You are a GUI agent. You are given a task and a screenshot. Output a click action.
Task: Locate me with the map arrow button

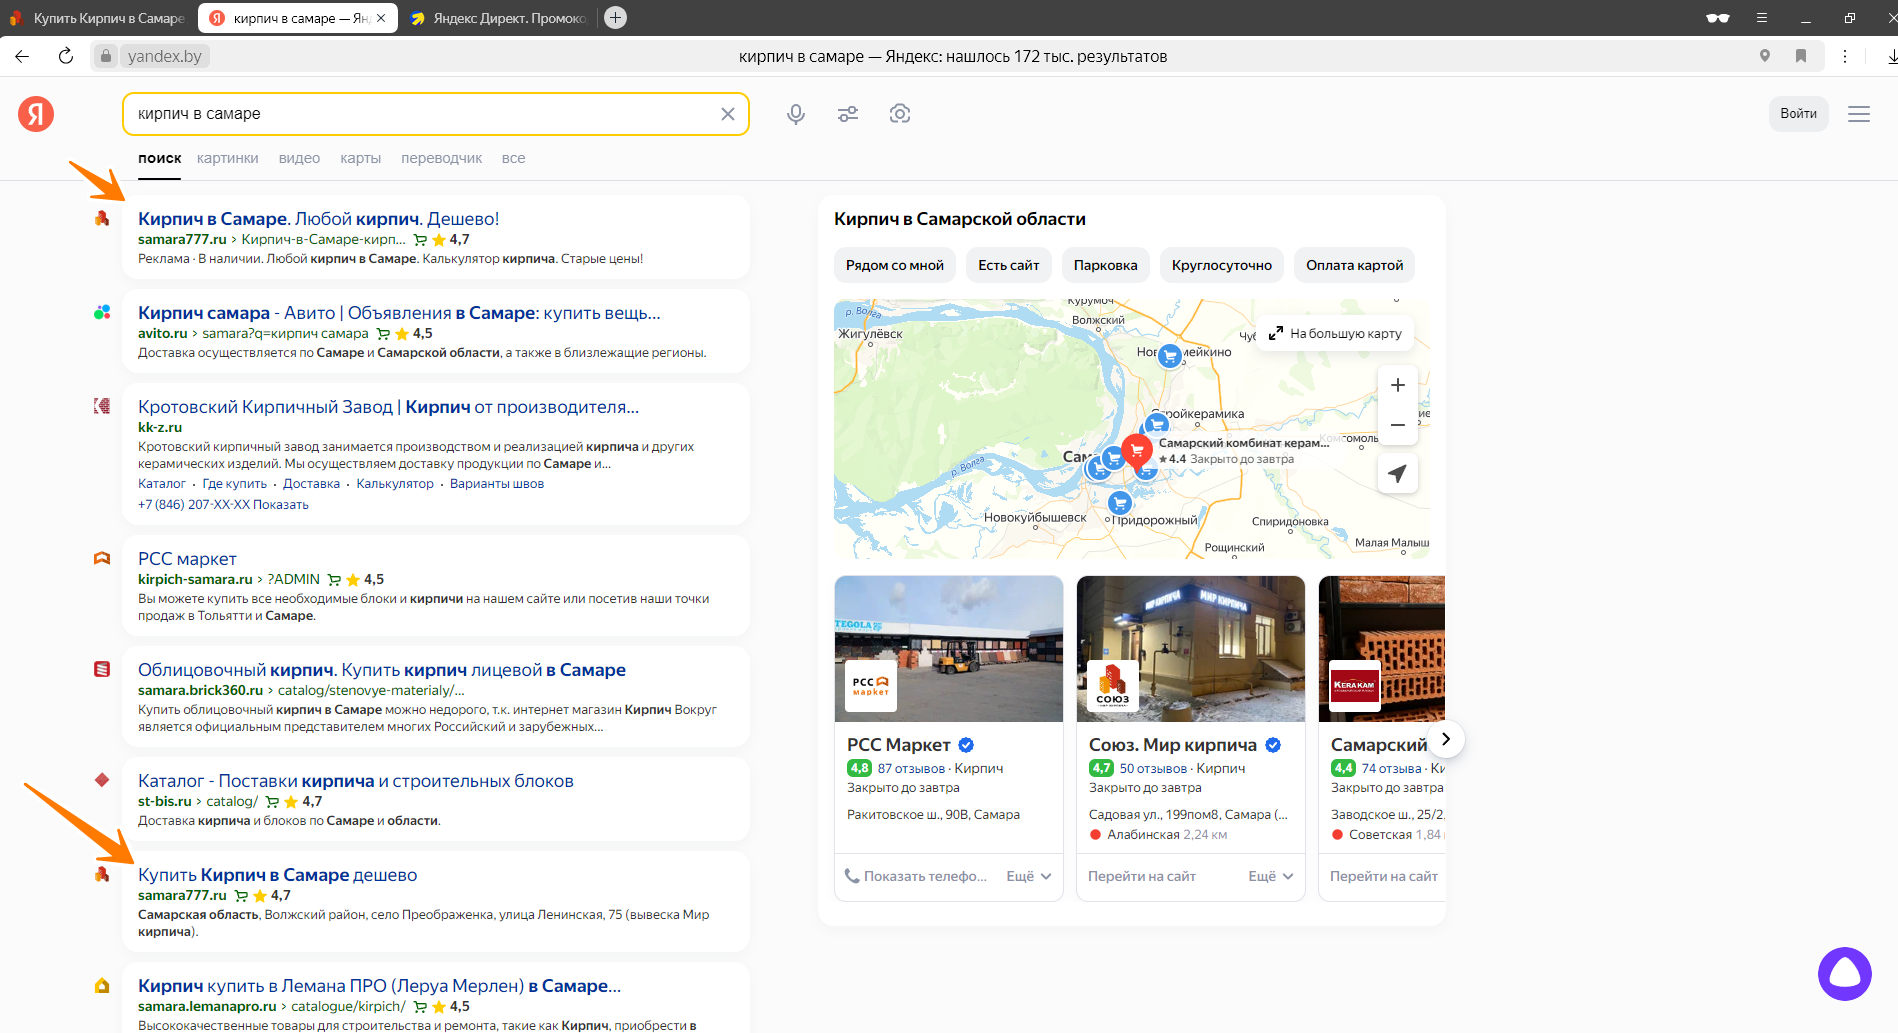(1398, 473)
